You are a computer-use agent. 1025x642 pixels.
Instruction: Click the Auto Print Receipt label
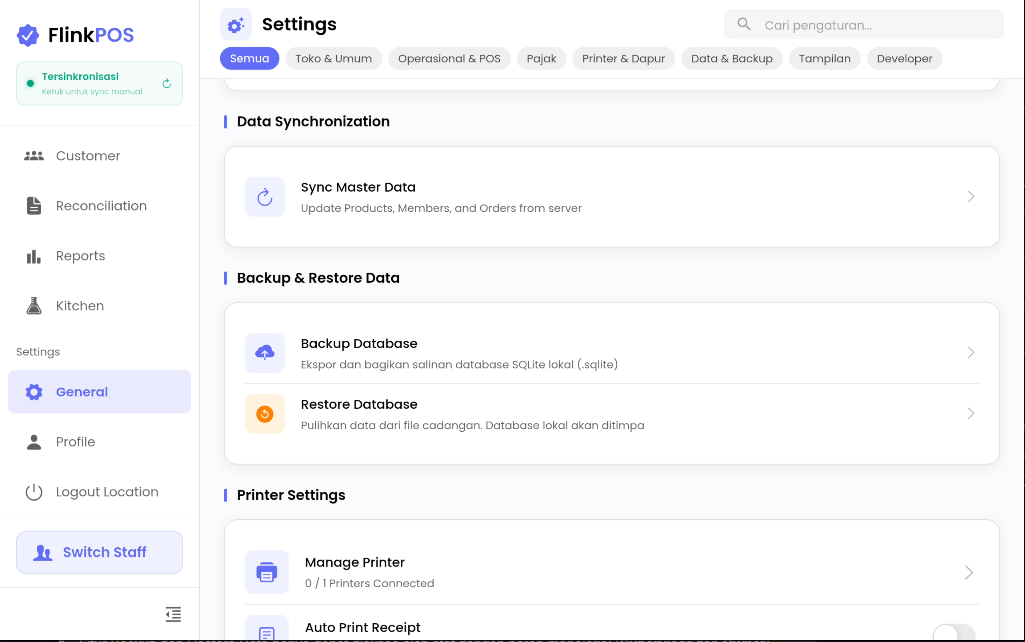[363, 628]
